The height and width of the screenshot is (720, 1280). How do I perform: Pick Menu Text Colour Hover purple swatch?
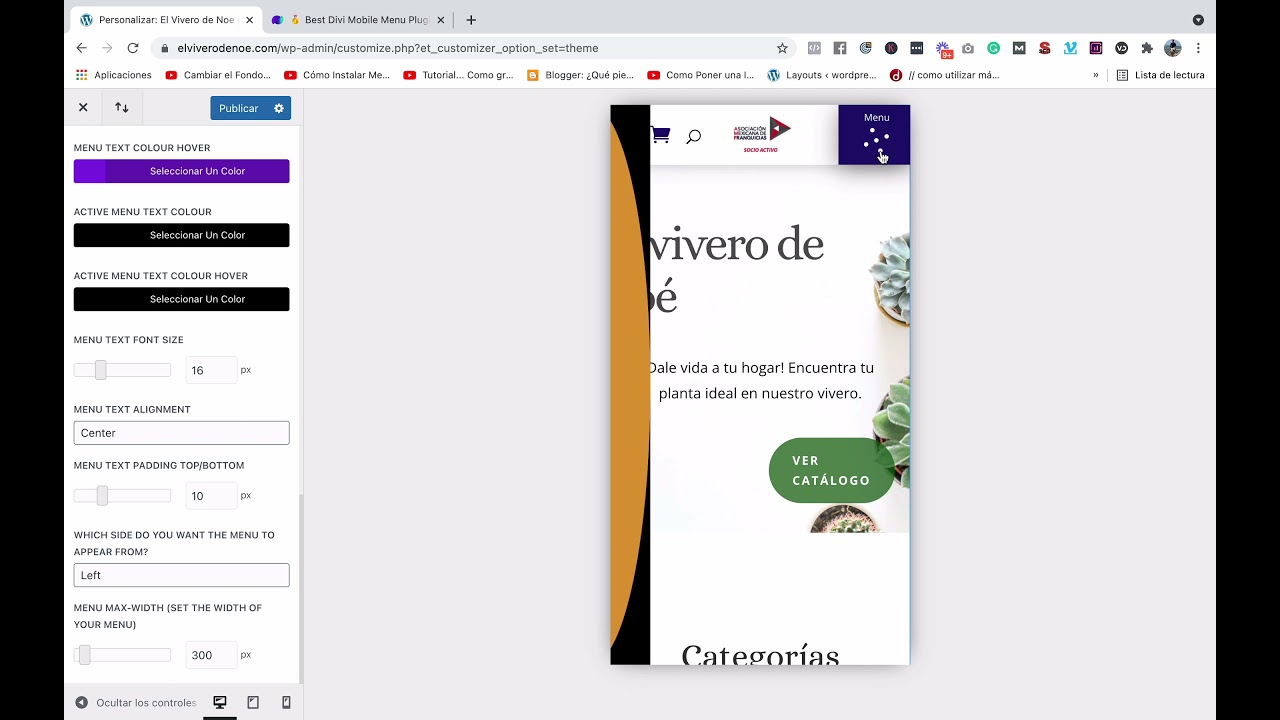click(x=181, y=171)
